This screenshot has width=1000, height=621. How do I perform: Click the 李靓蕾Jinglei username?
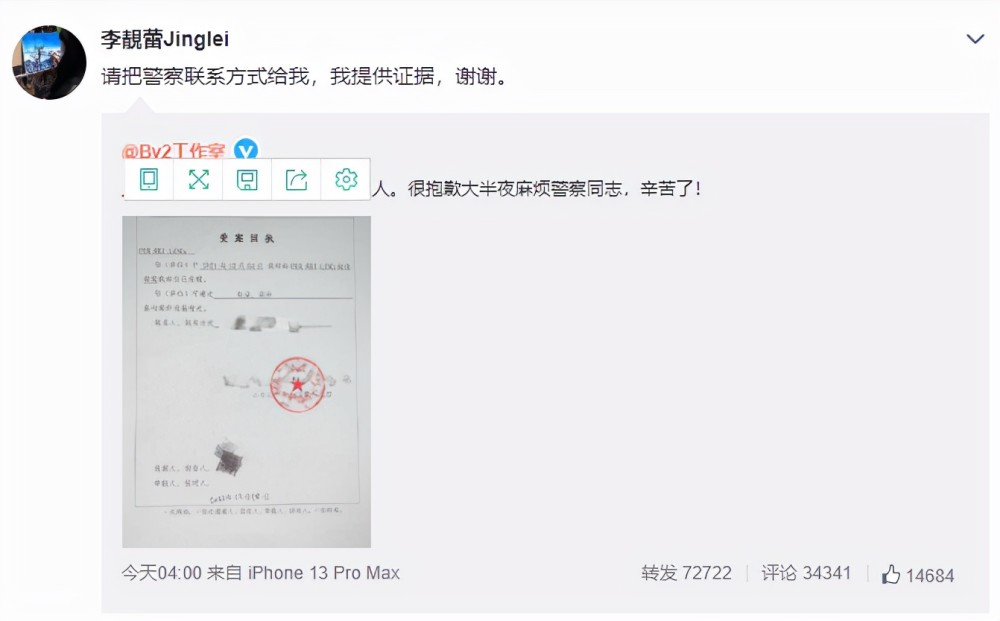click(165, 40)
